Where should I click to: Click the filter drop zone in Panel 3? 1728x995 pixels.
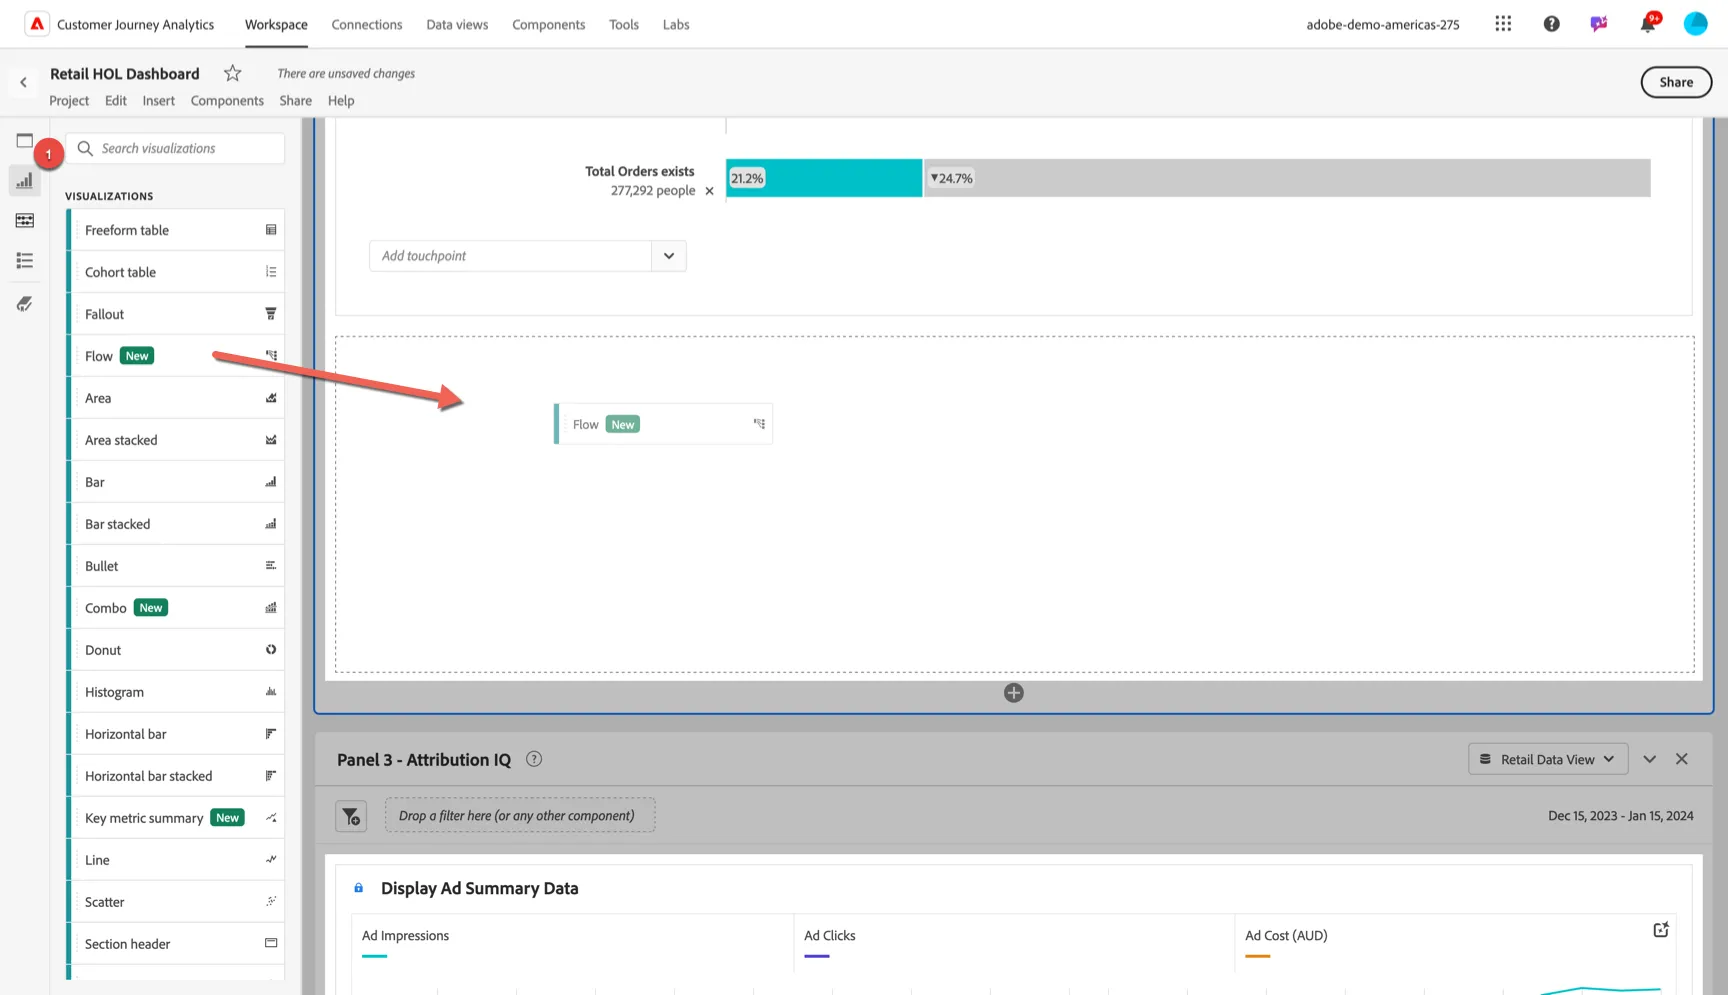tap(520, 816)
